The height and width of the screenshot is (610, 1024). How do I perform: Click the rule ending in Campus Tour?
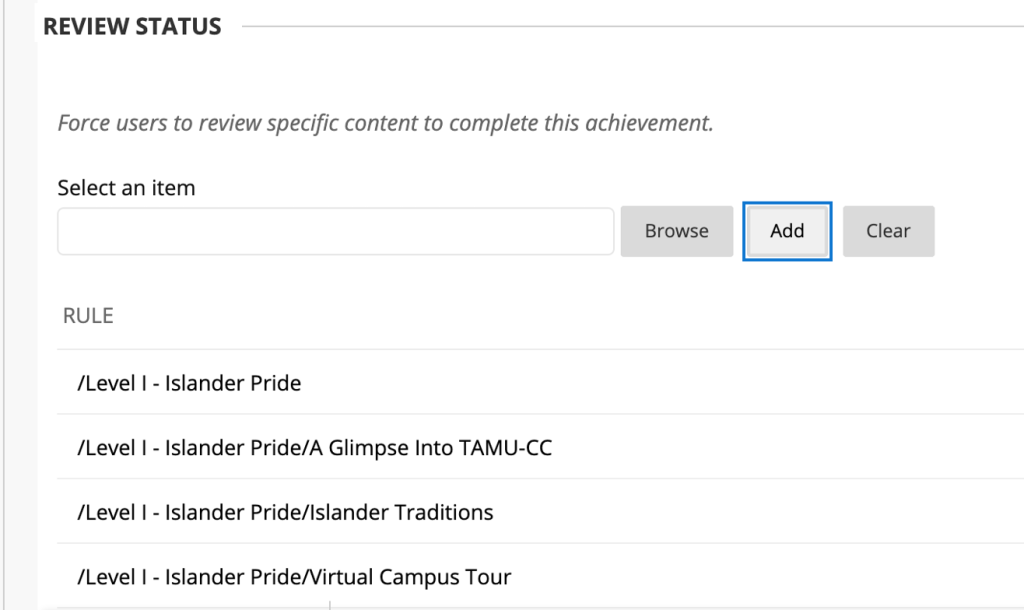tap(294, 577)
